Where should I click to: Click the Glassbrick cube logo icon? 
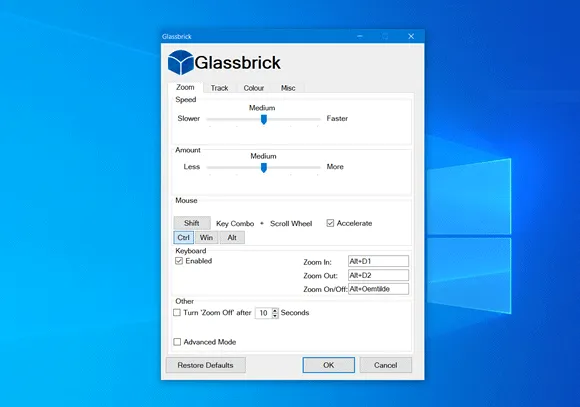pos(181,62)
